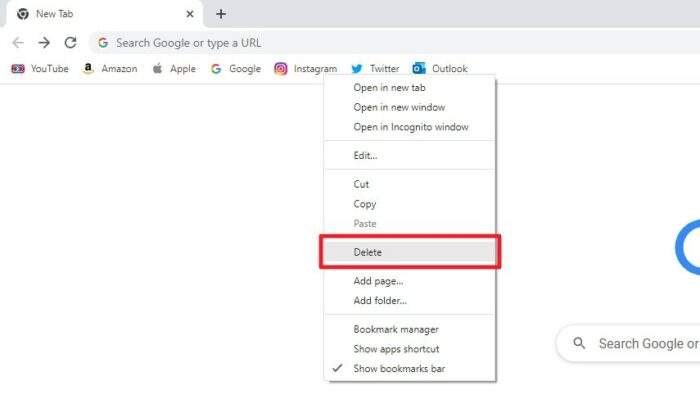
Task: Close the New Tab tab
Action: [190, 14]
